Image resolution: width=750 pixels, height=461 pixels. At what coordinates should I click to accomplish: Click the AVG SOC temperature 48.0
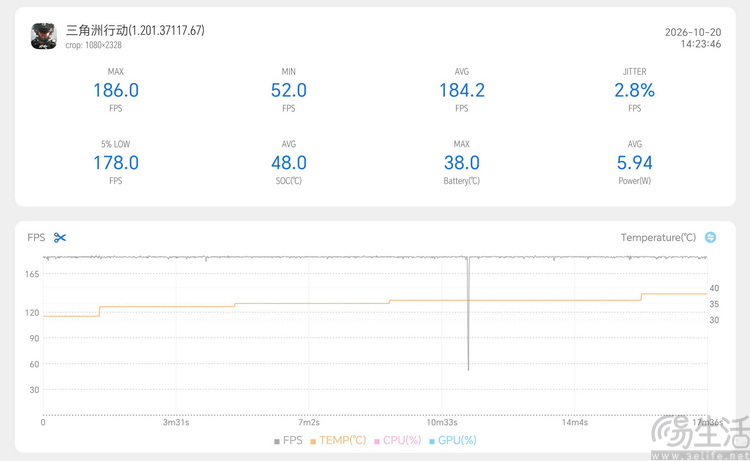[x=288, y=163]
